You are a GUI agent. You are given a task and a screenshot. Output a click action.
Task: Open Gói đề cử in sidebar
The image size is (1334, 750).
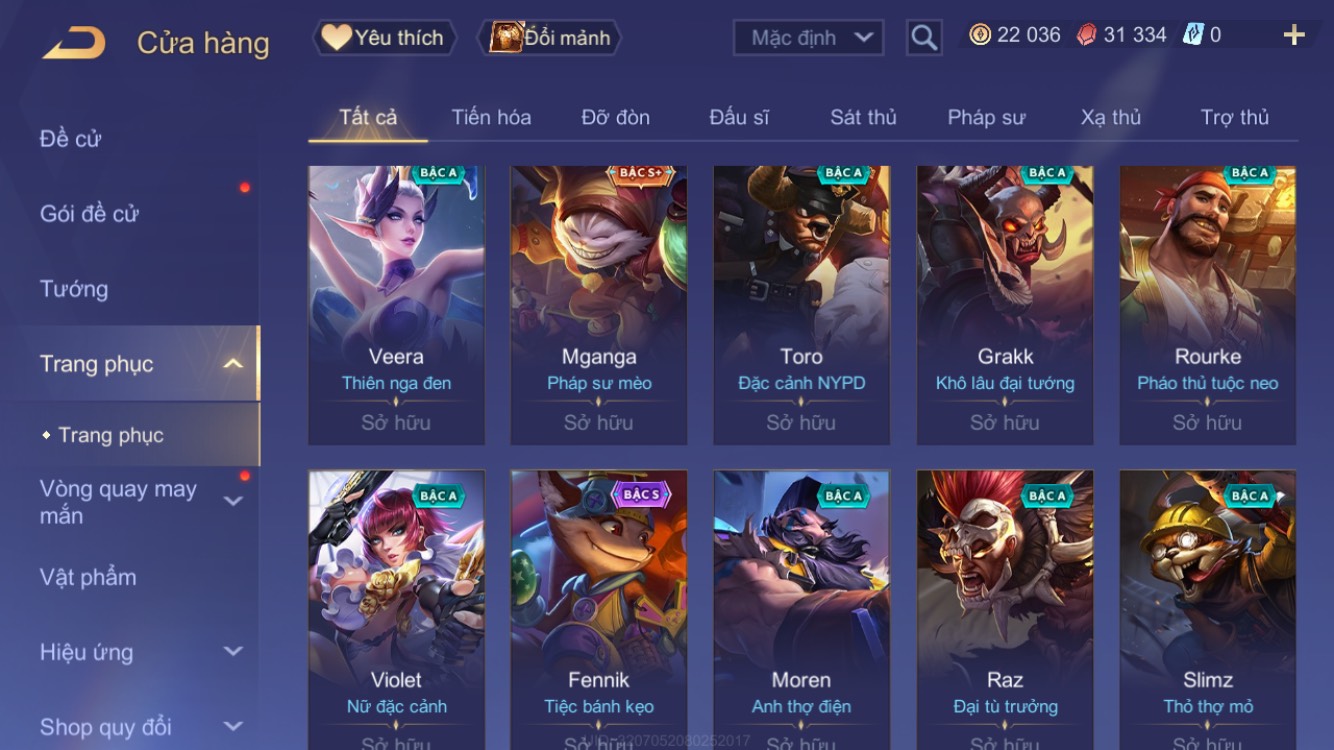(x=89, y=213)
